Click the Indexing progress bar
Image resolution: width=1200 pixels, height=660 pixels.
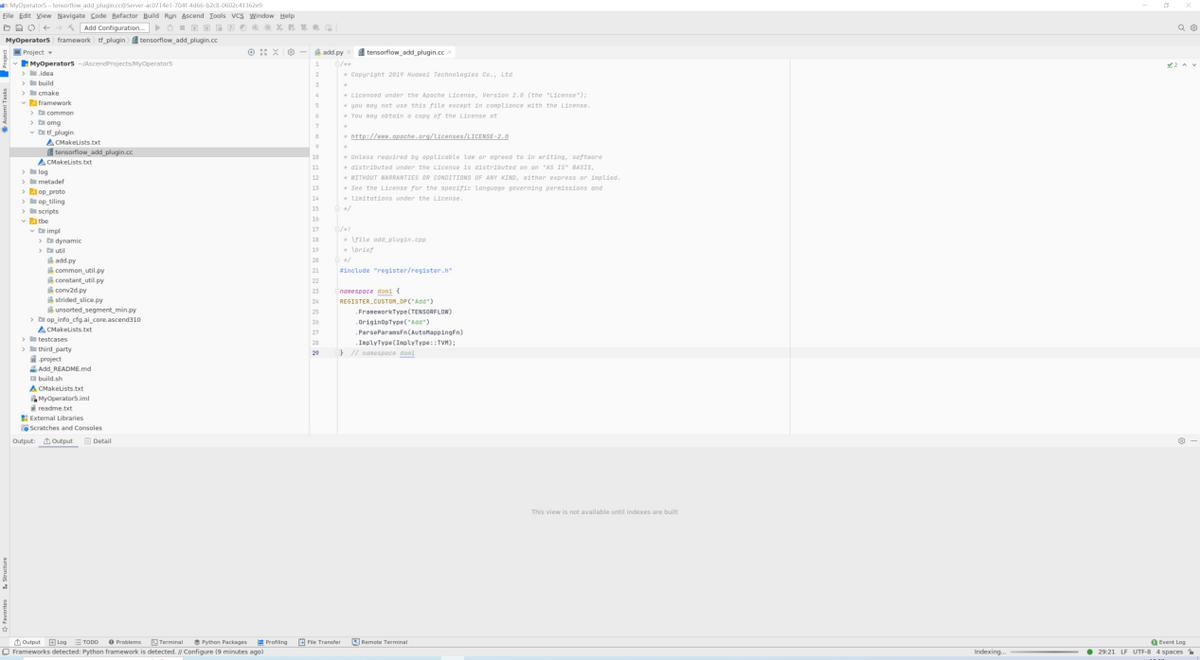point(1046,652)
